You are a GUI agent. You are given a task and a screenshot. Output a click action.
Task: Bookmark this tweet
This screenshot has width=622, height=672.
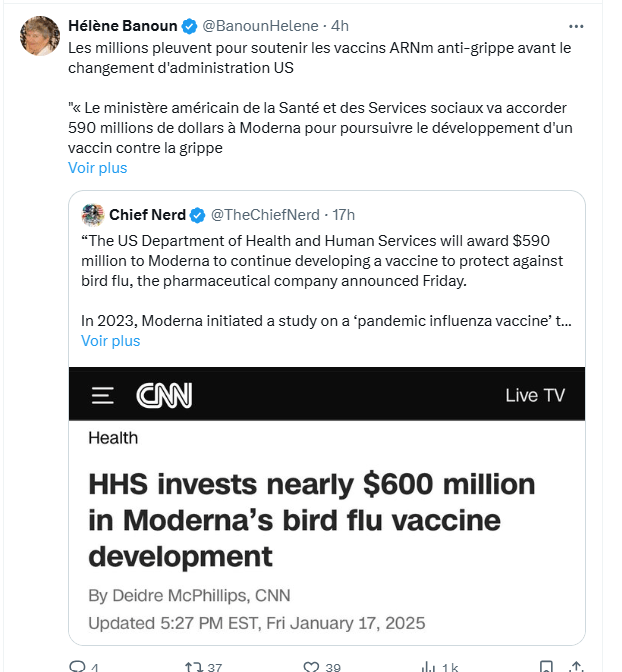546,665
